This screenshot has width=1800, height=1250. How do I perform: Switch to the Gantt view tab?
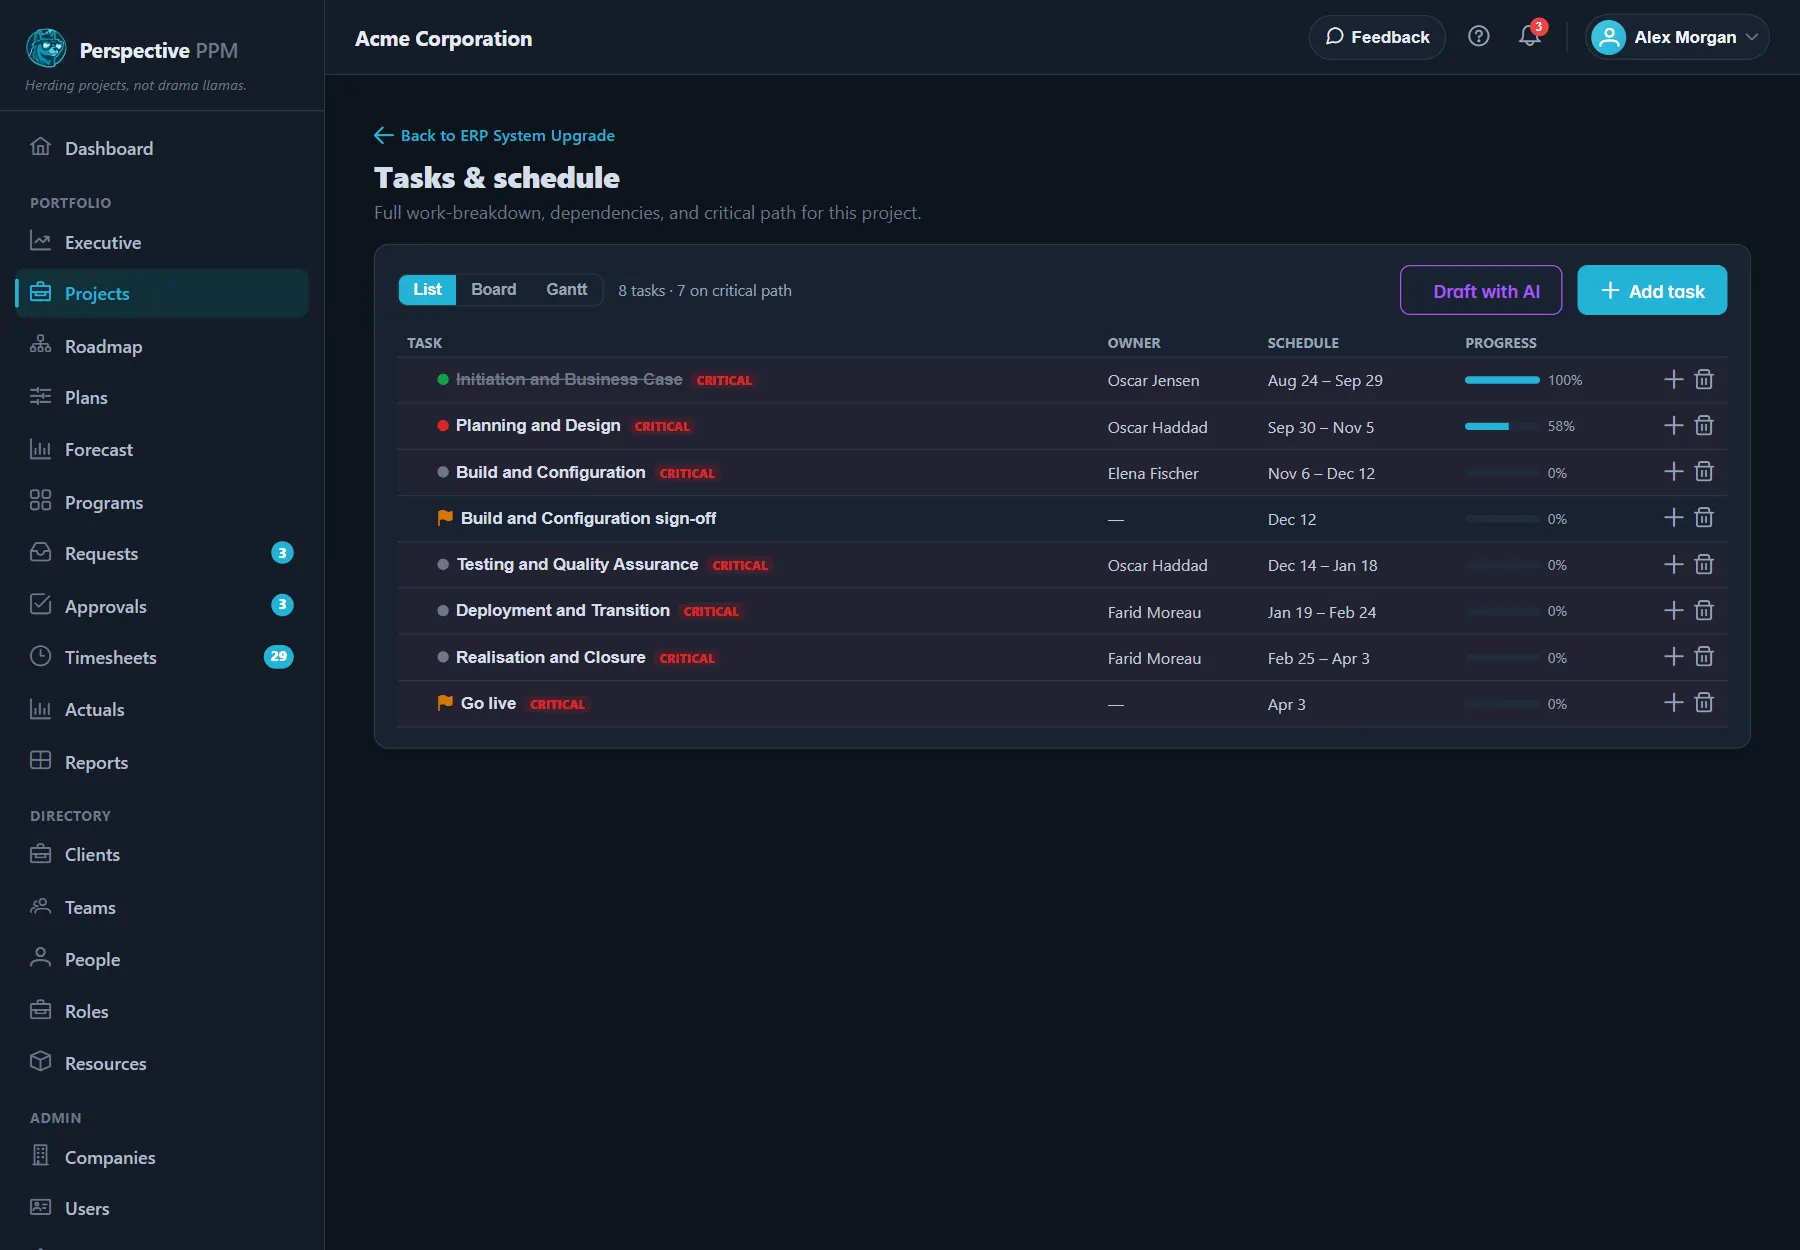567,290
